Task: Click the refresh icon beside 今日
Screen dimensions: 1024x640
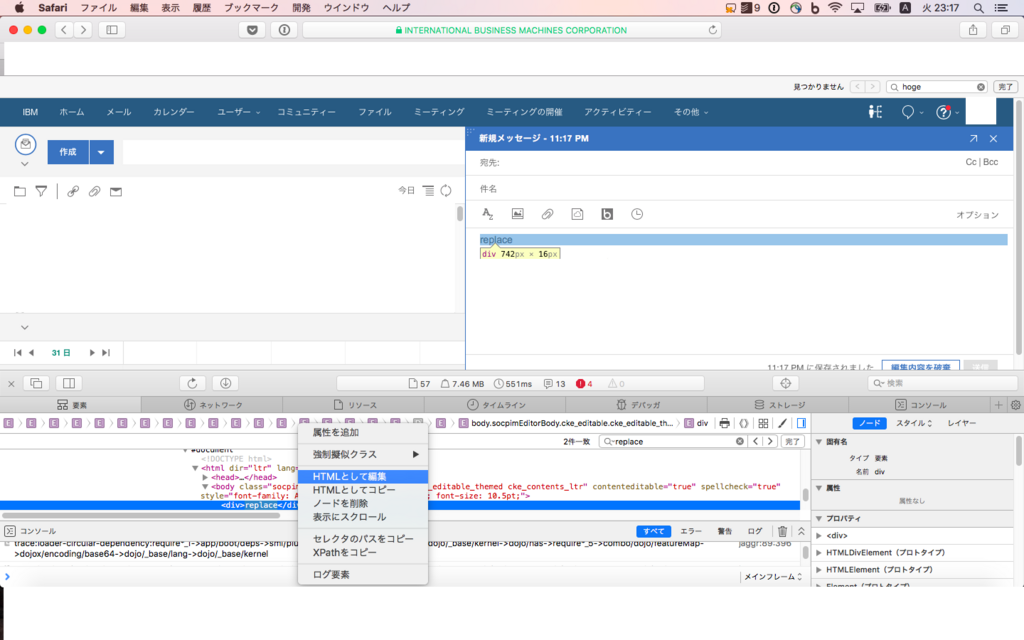Action: (x=446, y=191)
